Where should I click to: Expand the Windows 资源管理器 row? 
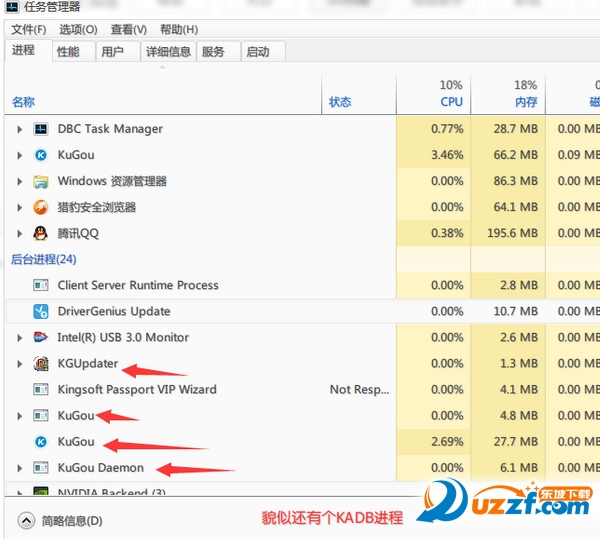tap(20, 181)
